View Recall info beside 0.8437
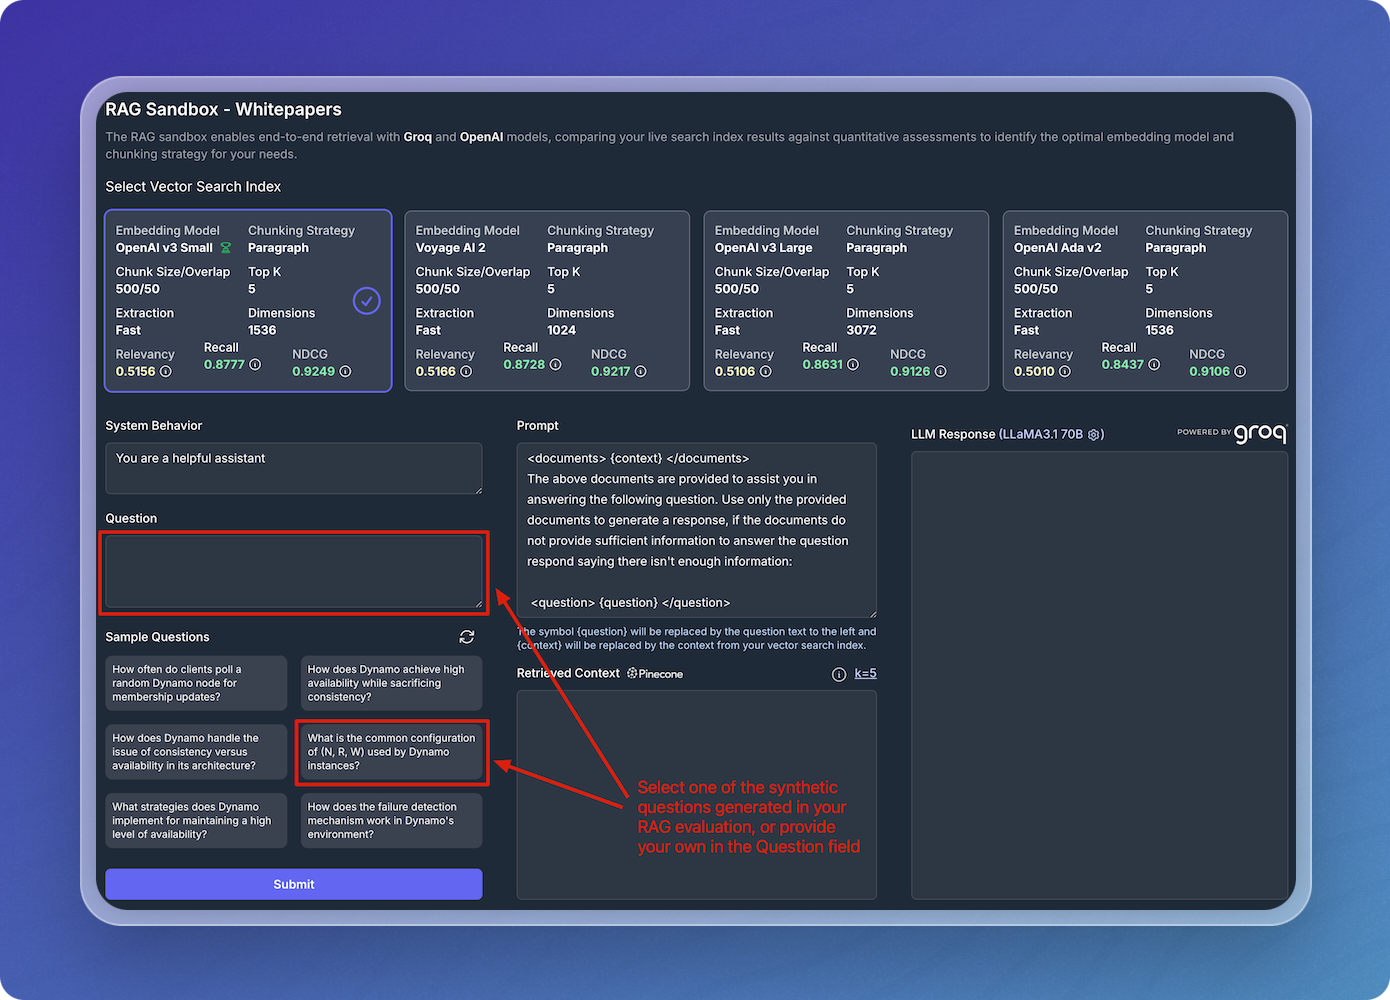The height and width of the screenshot is (1000, 1390). [x=1154, y=364]
